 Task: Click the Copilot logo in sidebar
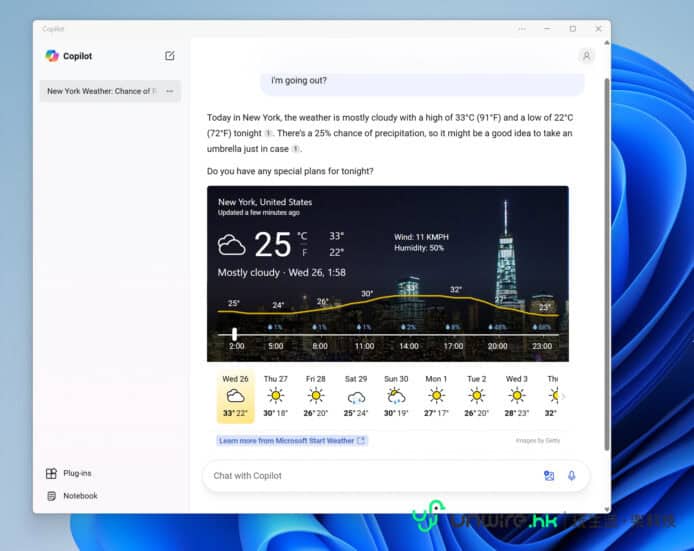pyautogui.click(x=52, y=56)
